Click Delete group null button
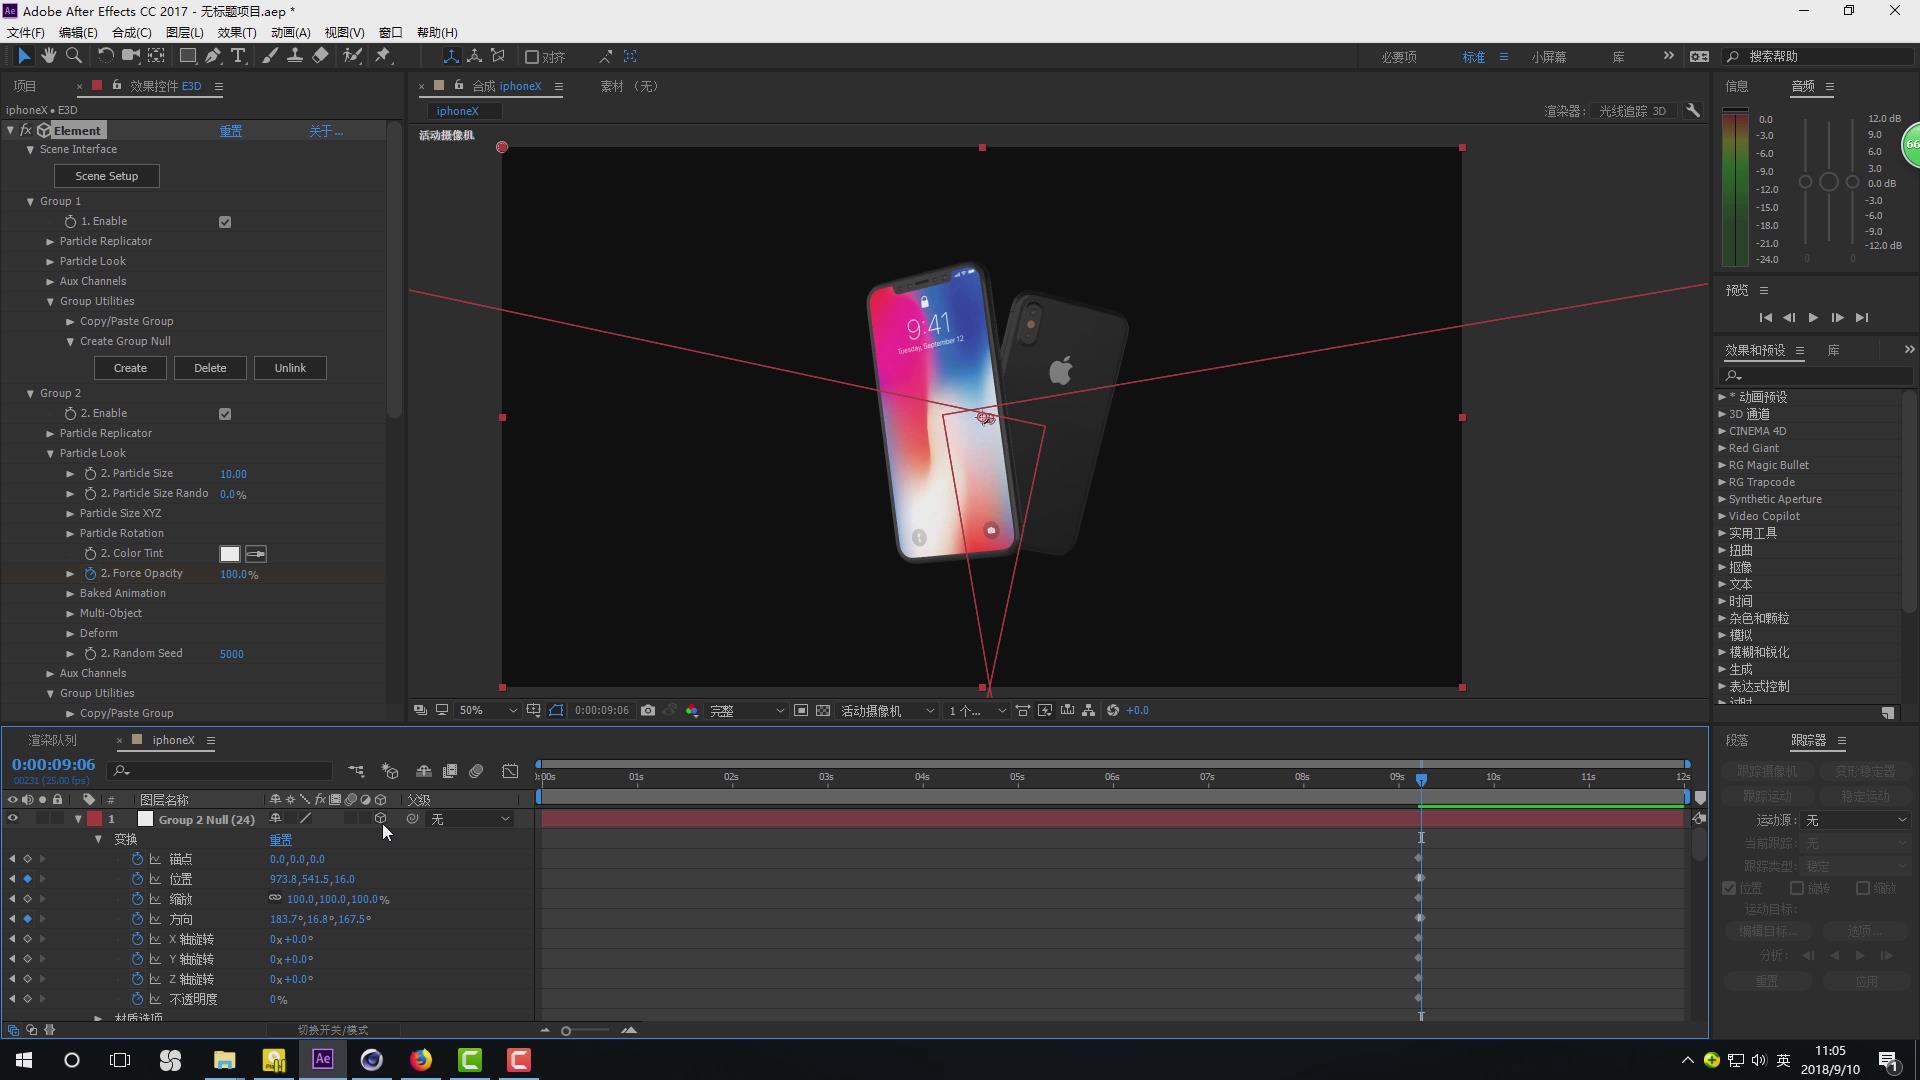The width and height of the screenshot is (1920, 1080). point(210,368)
